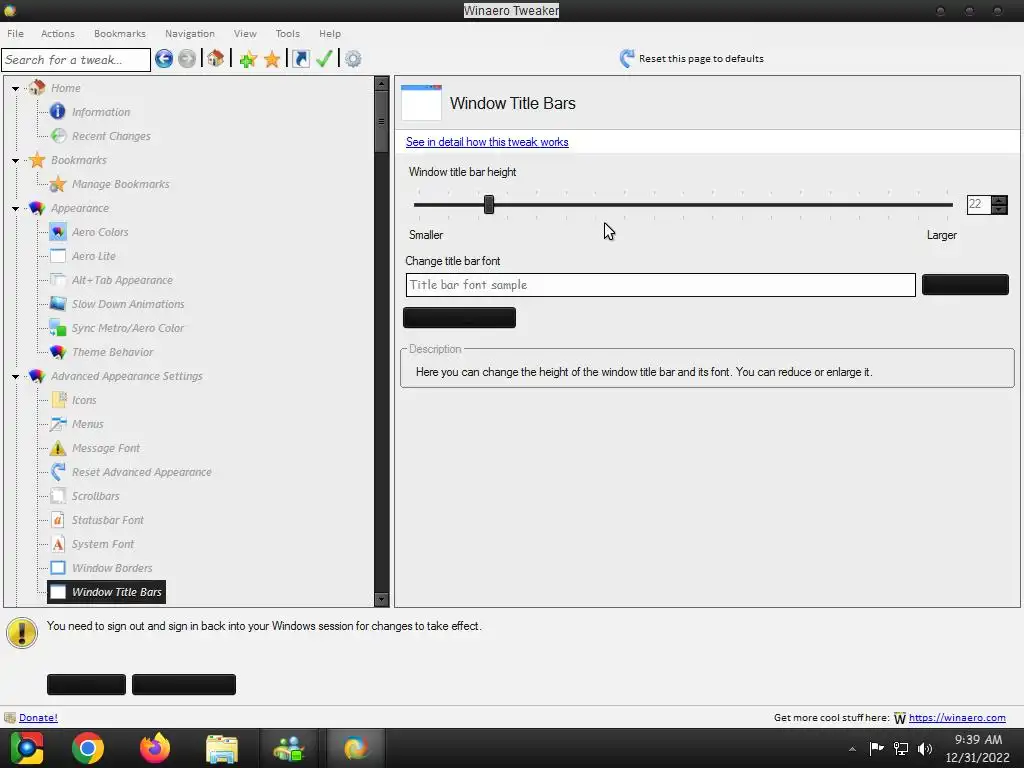The image size is (1024, 768).
Task: Click the title bar height slider thumb
Action: 488,204
